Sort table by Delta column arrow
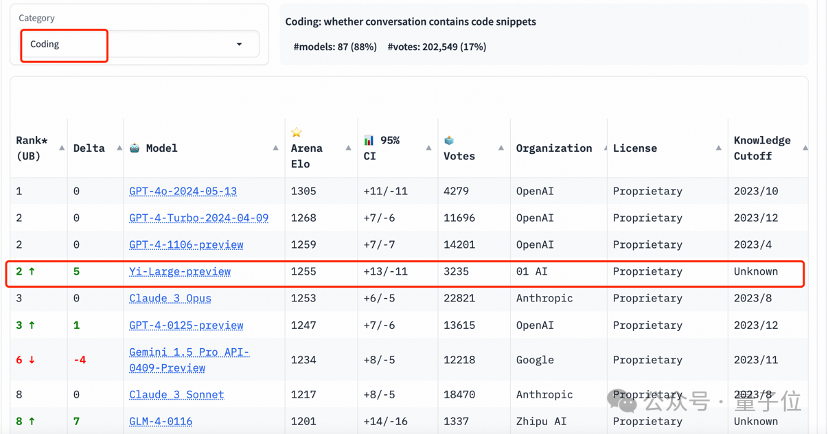This screenshot has width=828, height=434. point(119,148)
